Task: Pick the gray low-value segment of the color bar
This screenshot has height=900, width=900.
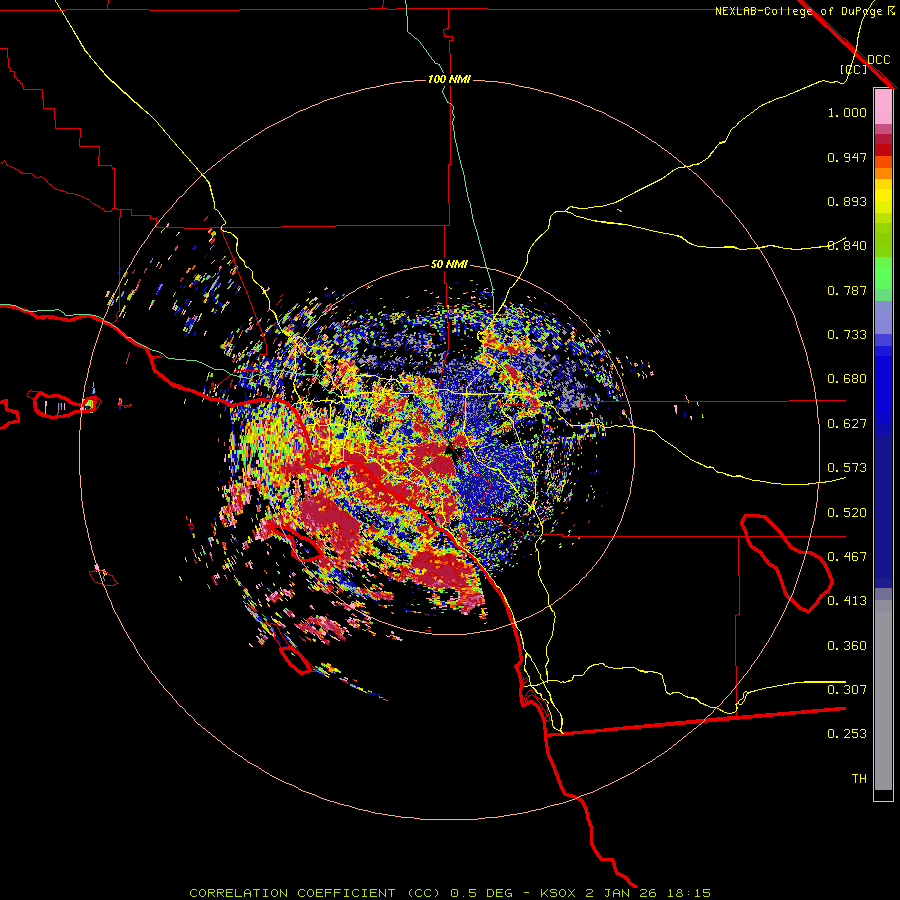Action: click(x=883, y=695)
